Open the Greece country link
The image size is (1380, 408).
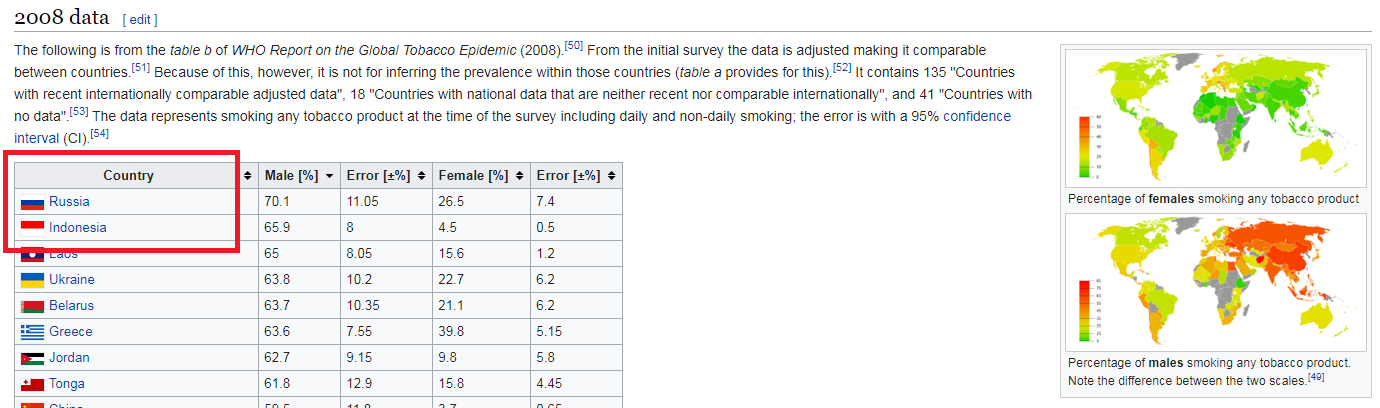click(70, 332)
